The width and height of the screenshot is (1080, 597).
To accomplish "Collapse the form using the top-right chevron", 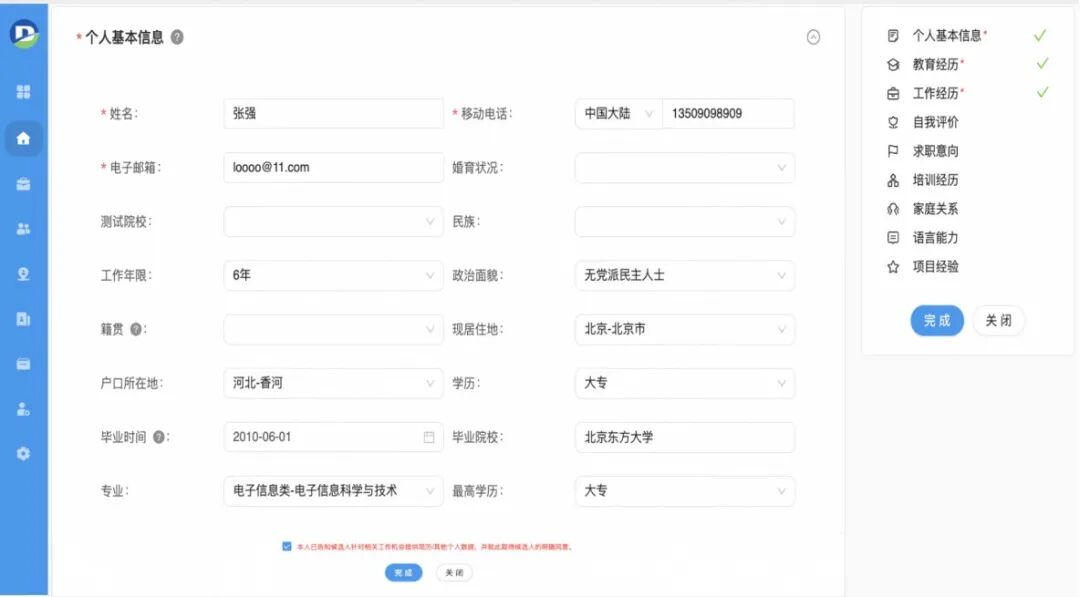I will point(813,36).
